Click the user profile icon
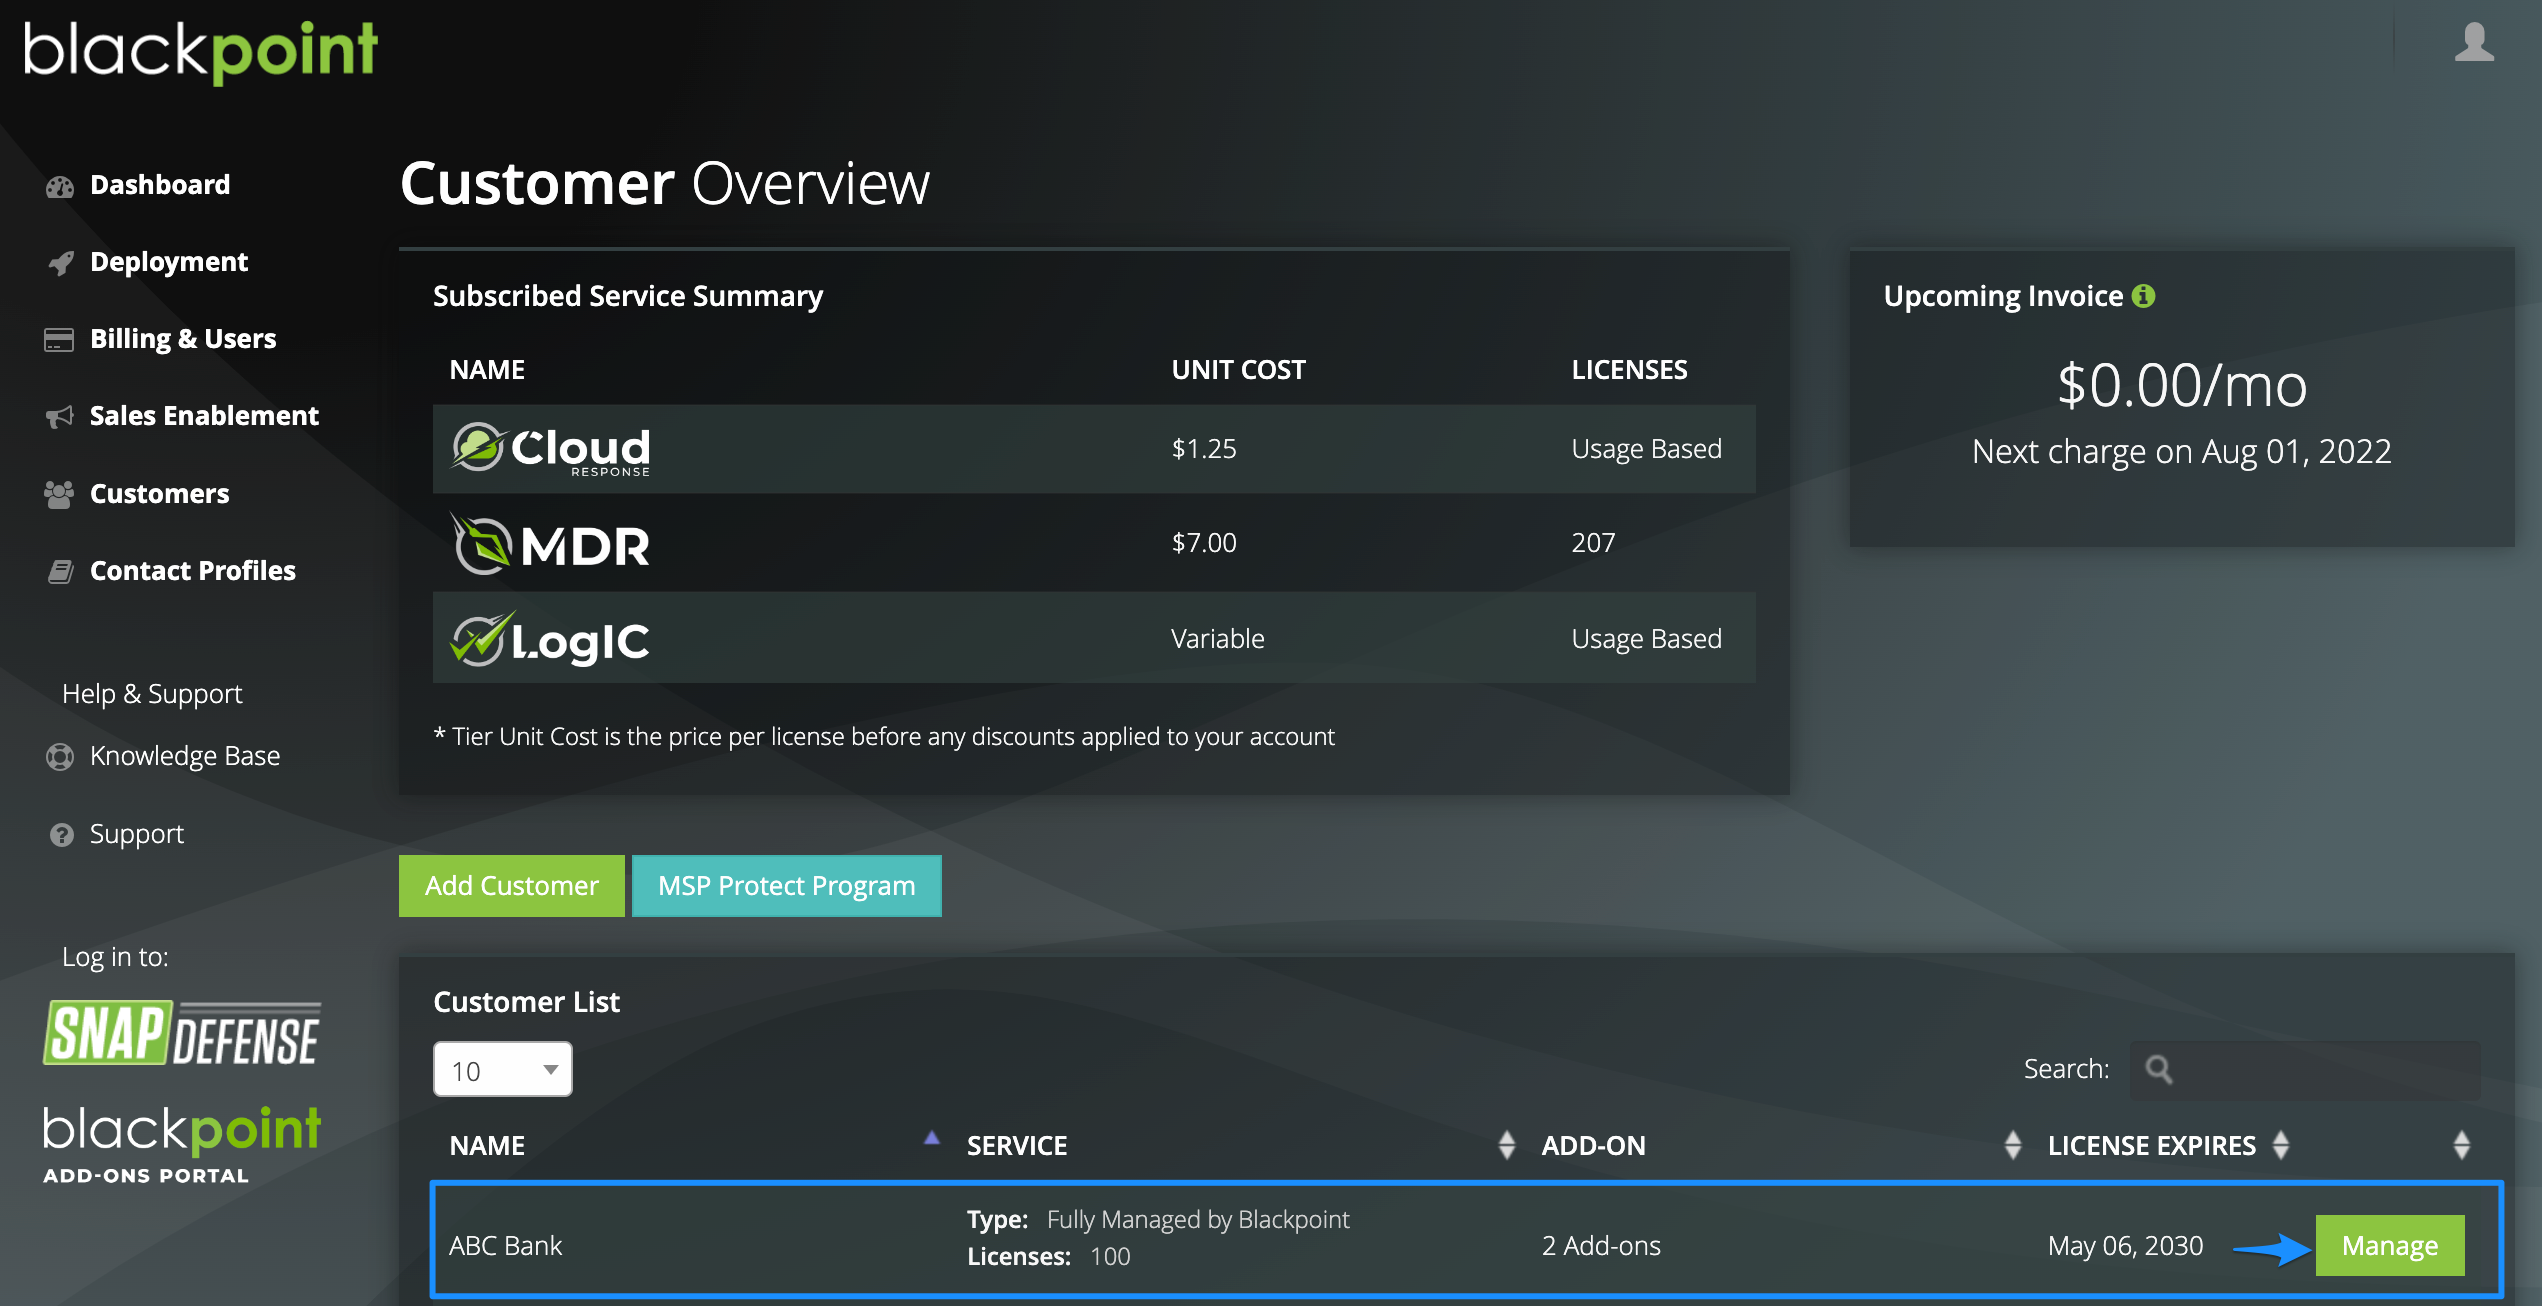This screenshot has height=1306, width=2542. coord(2473,43)
